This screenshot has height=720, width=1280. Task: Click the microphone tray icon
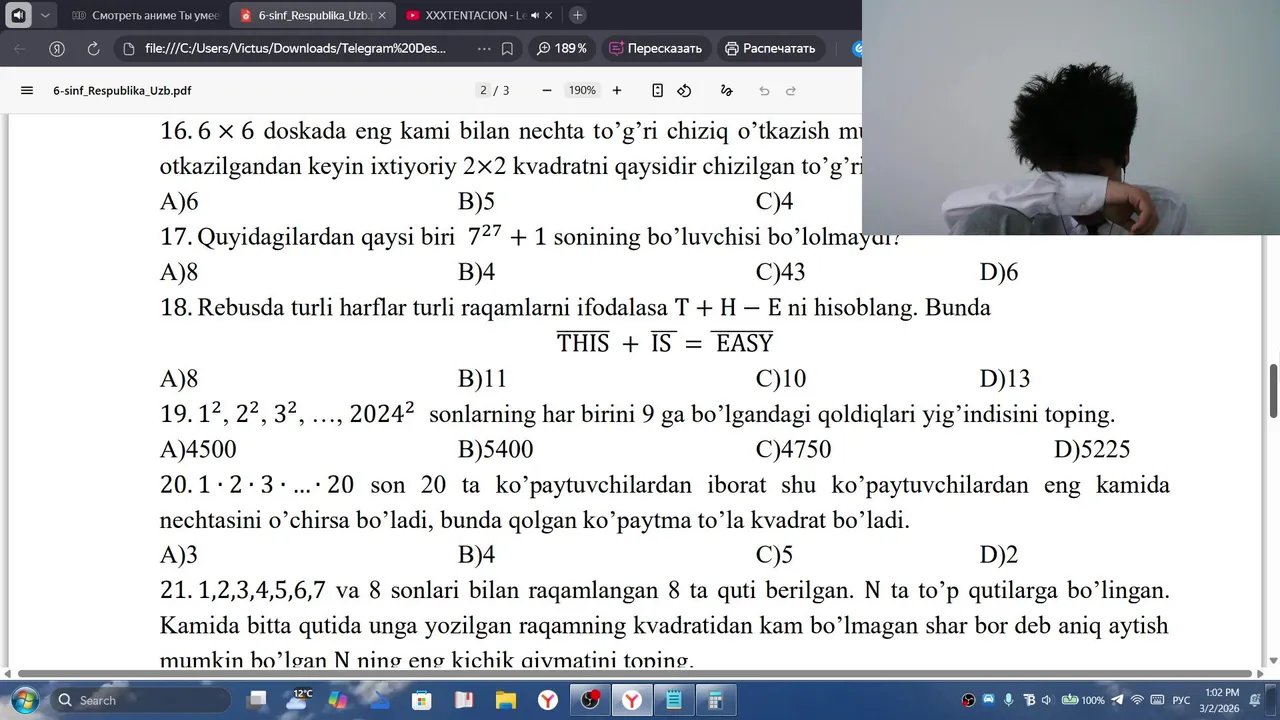point(1008,700)
